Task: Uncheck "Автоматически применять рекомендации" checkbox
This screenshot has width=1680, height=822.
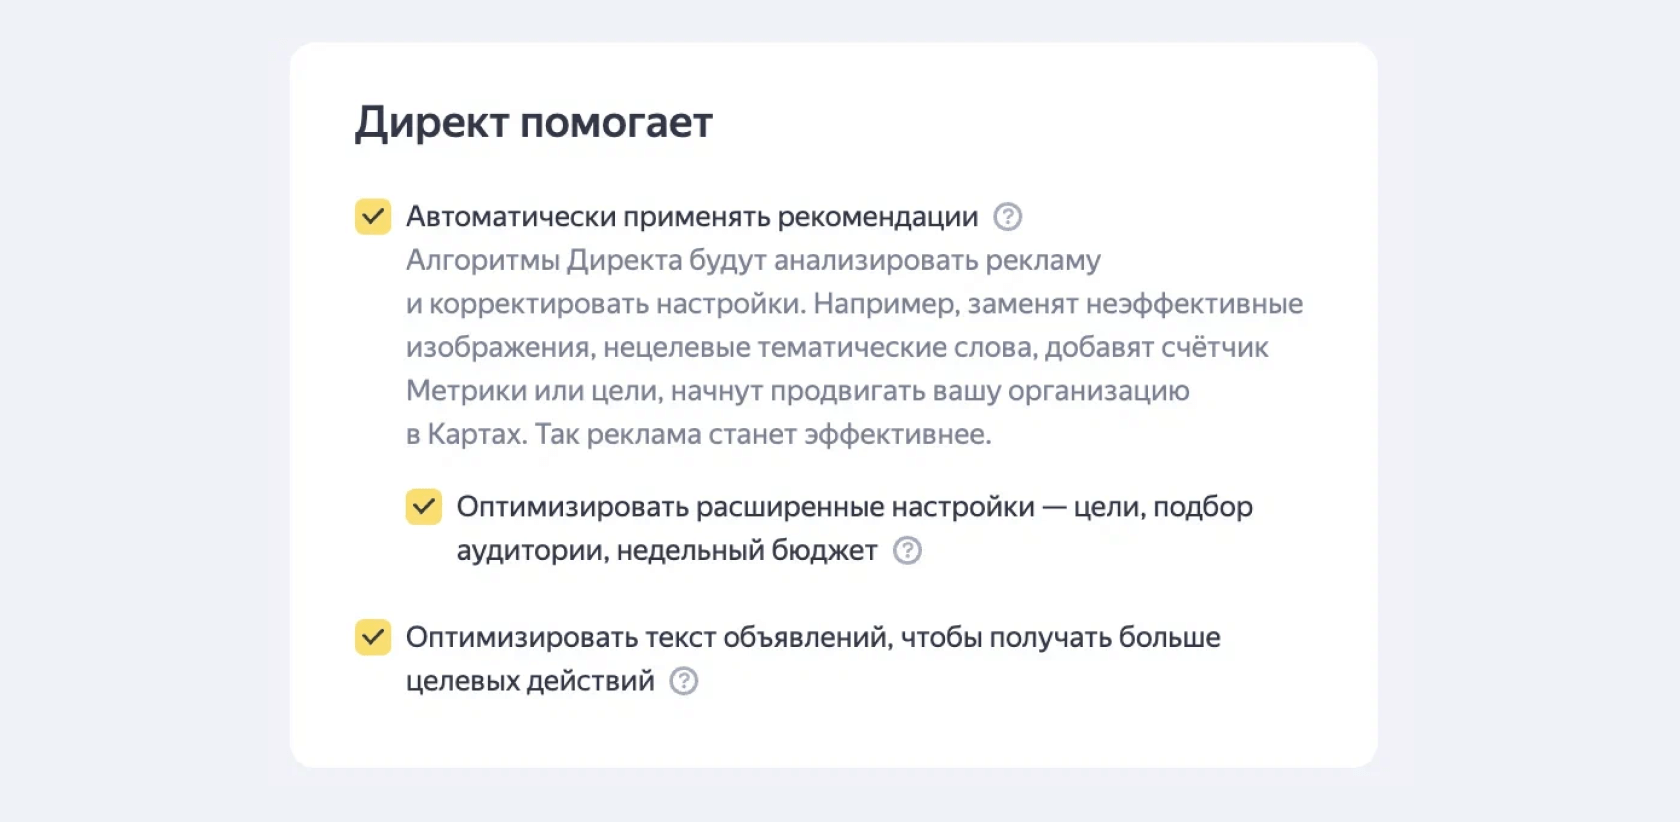Action: coord(373,217)
